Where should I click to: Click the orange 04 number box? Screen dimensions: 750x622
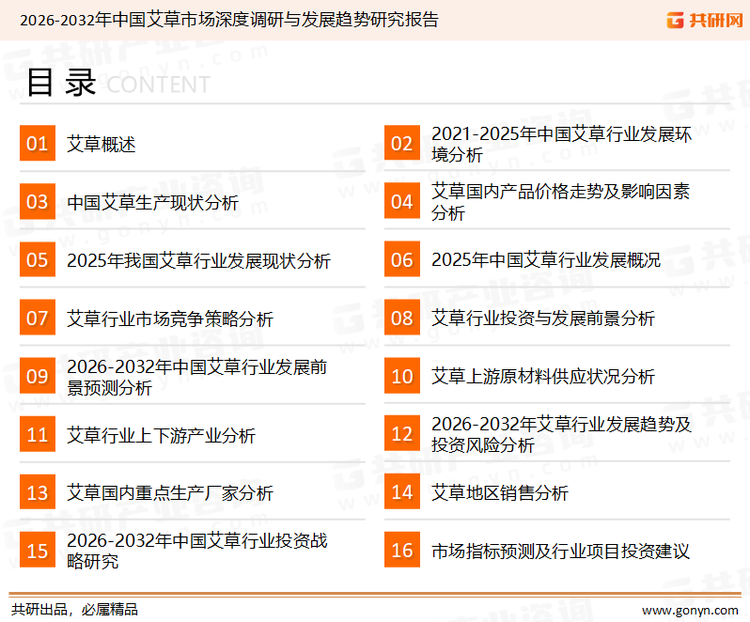tap(402, 201)
